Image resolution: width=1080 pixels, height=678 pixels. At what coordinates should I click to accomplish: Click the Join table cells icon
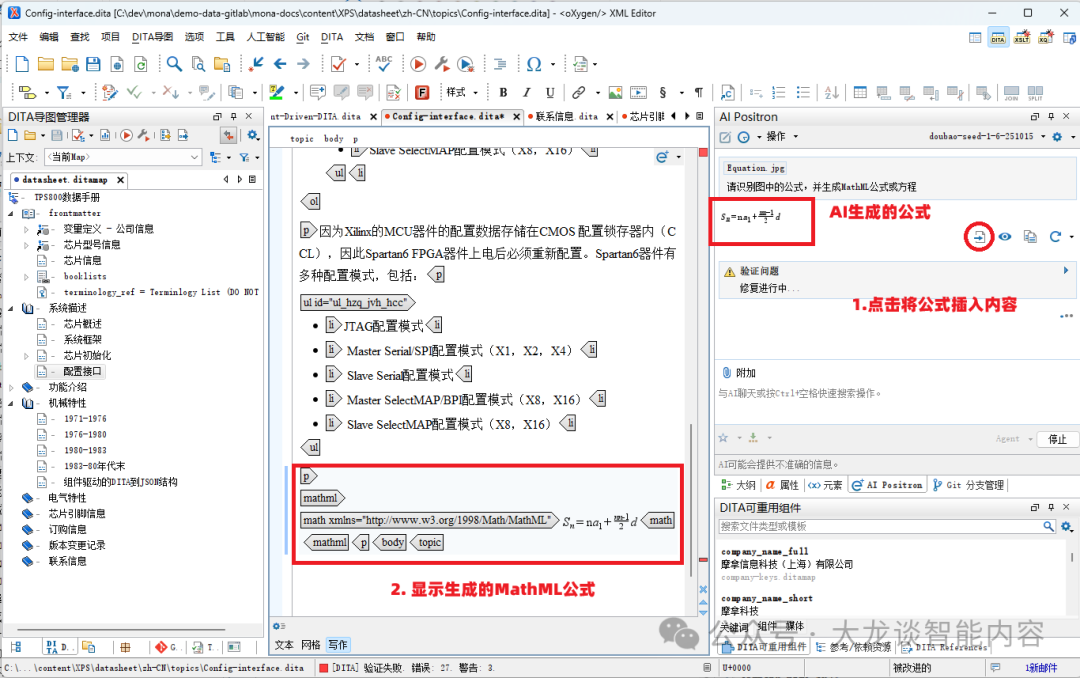[x=1011, y=93]
